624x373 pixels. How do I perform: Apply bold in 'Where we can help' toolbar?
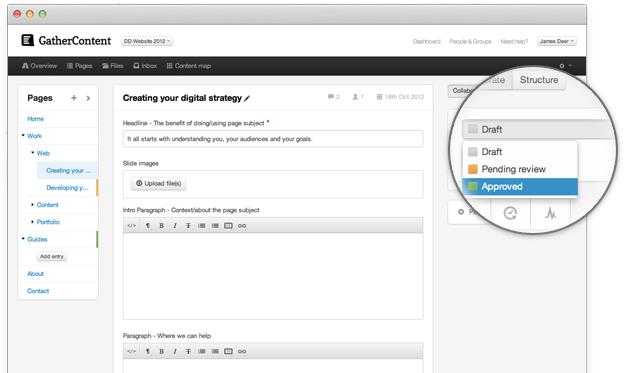162,352
